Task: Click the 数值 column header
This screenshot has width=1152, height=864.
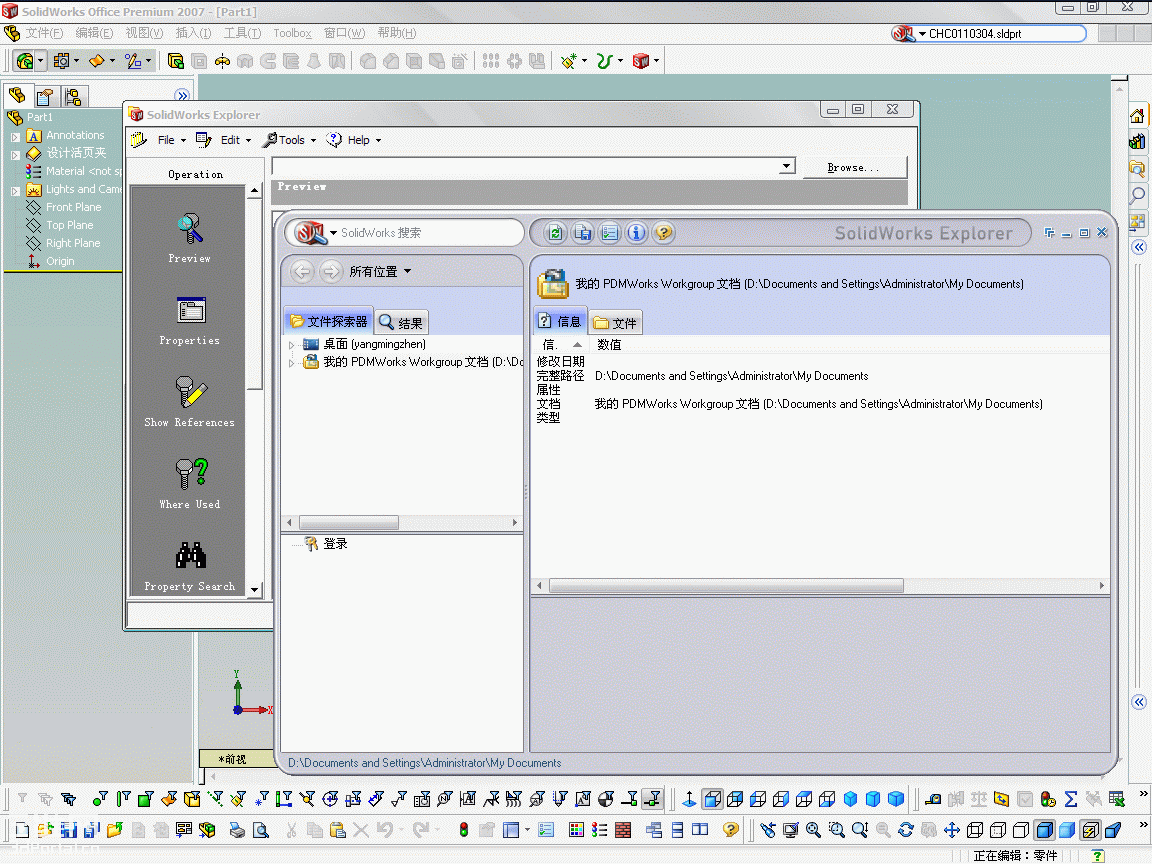Action: (609, 345)
